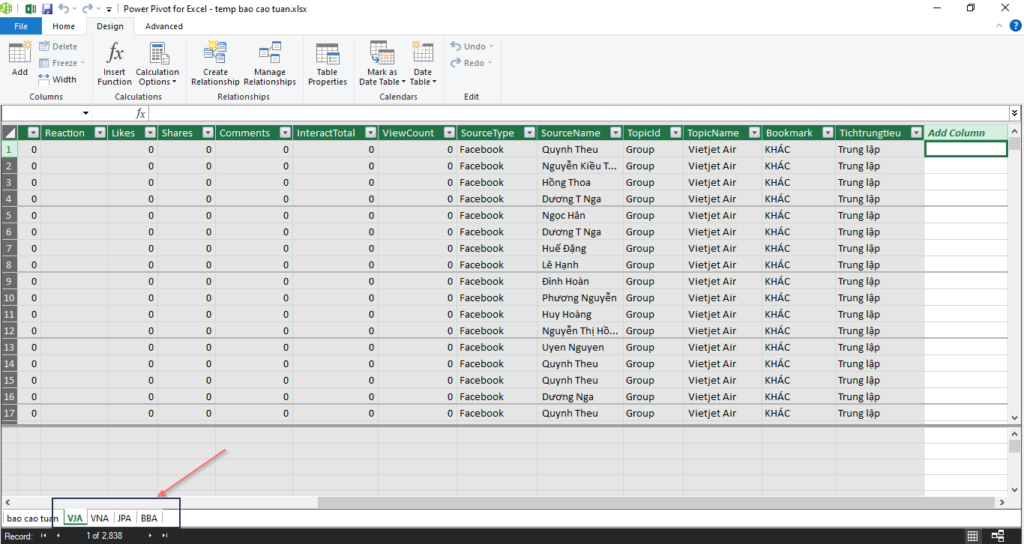
Task: Select row header 5
Action: (9, 215)
